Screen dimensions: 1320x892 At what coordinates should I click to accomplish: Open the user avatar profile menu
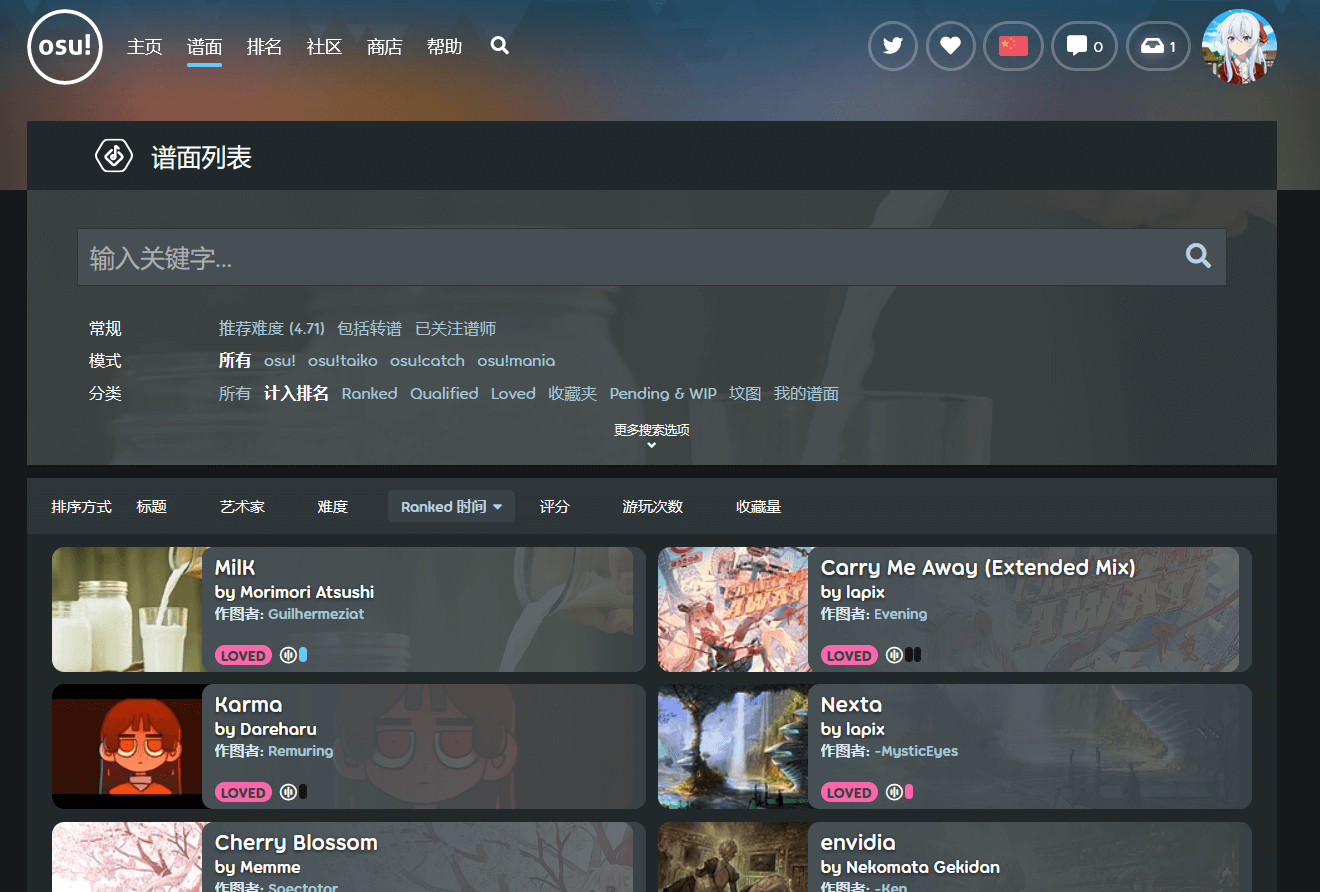[1239, 46]
